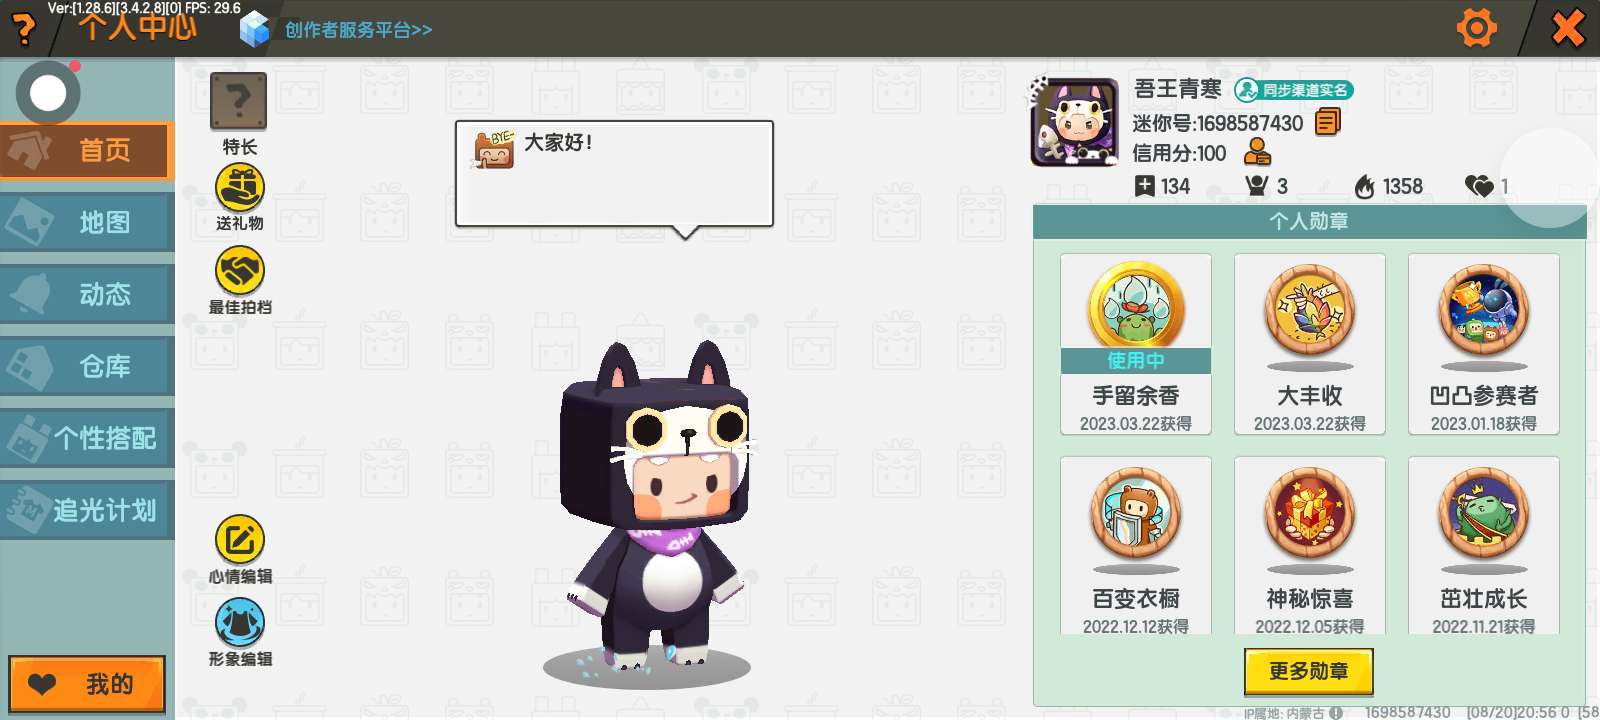Open the 心情编辑 mood edit icon
Viewport: 1600px width, 720px height.
240,540
